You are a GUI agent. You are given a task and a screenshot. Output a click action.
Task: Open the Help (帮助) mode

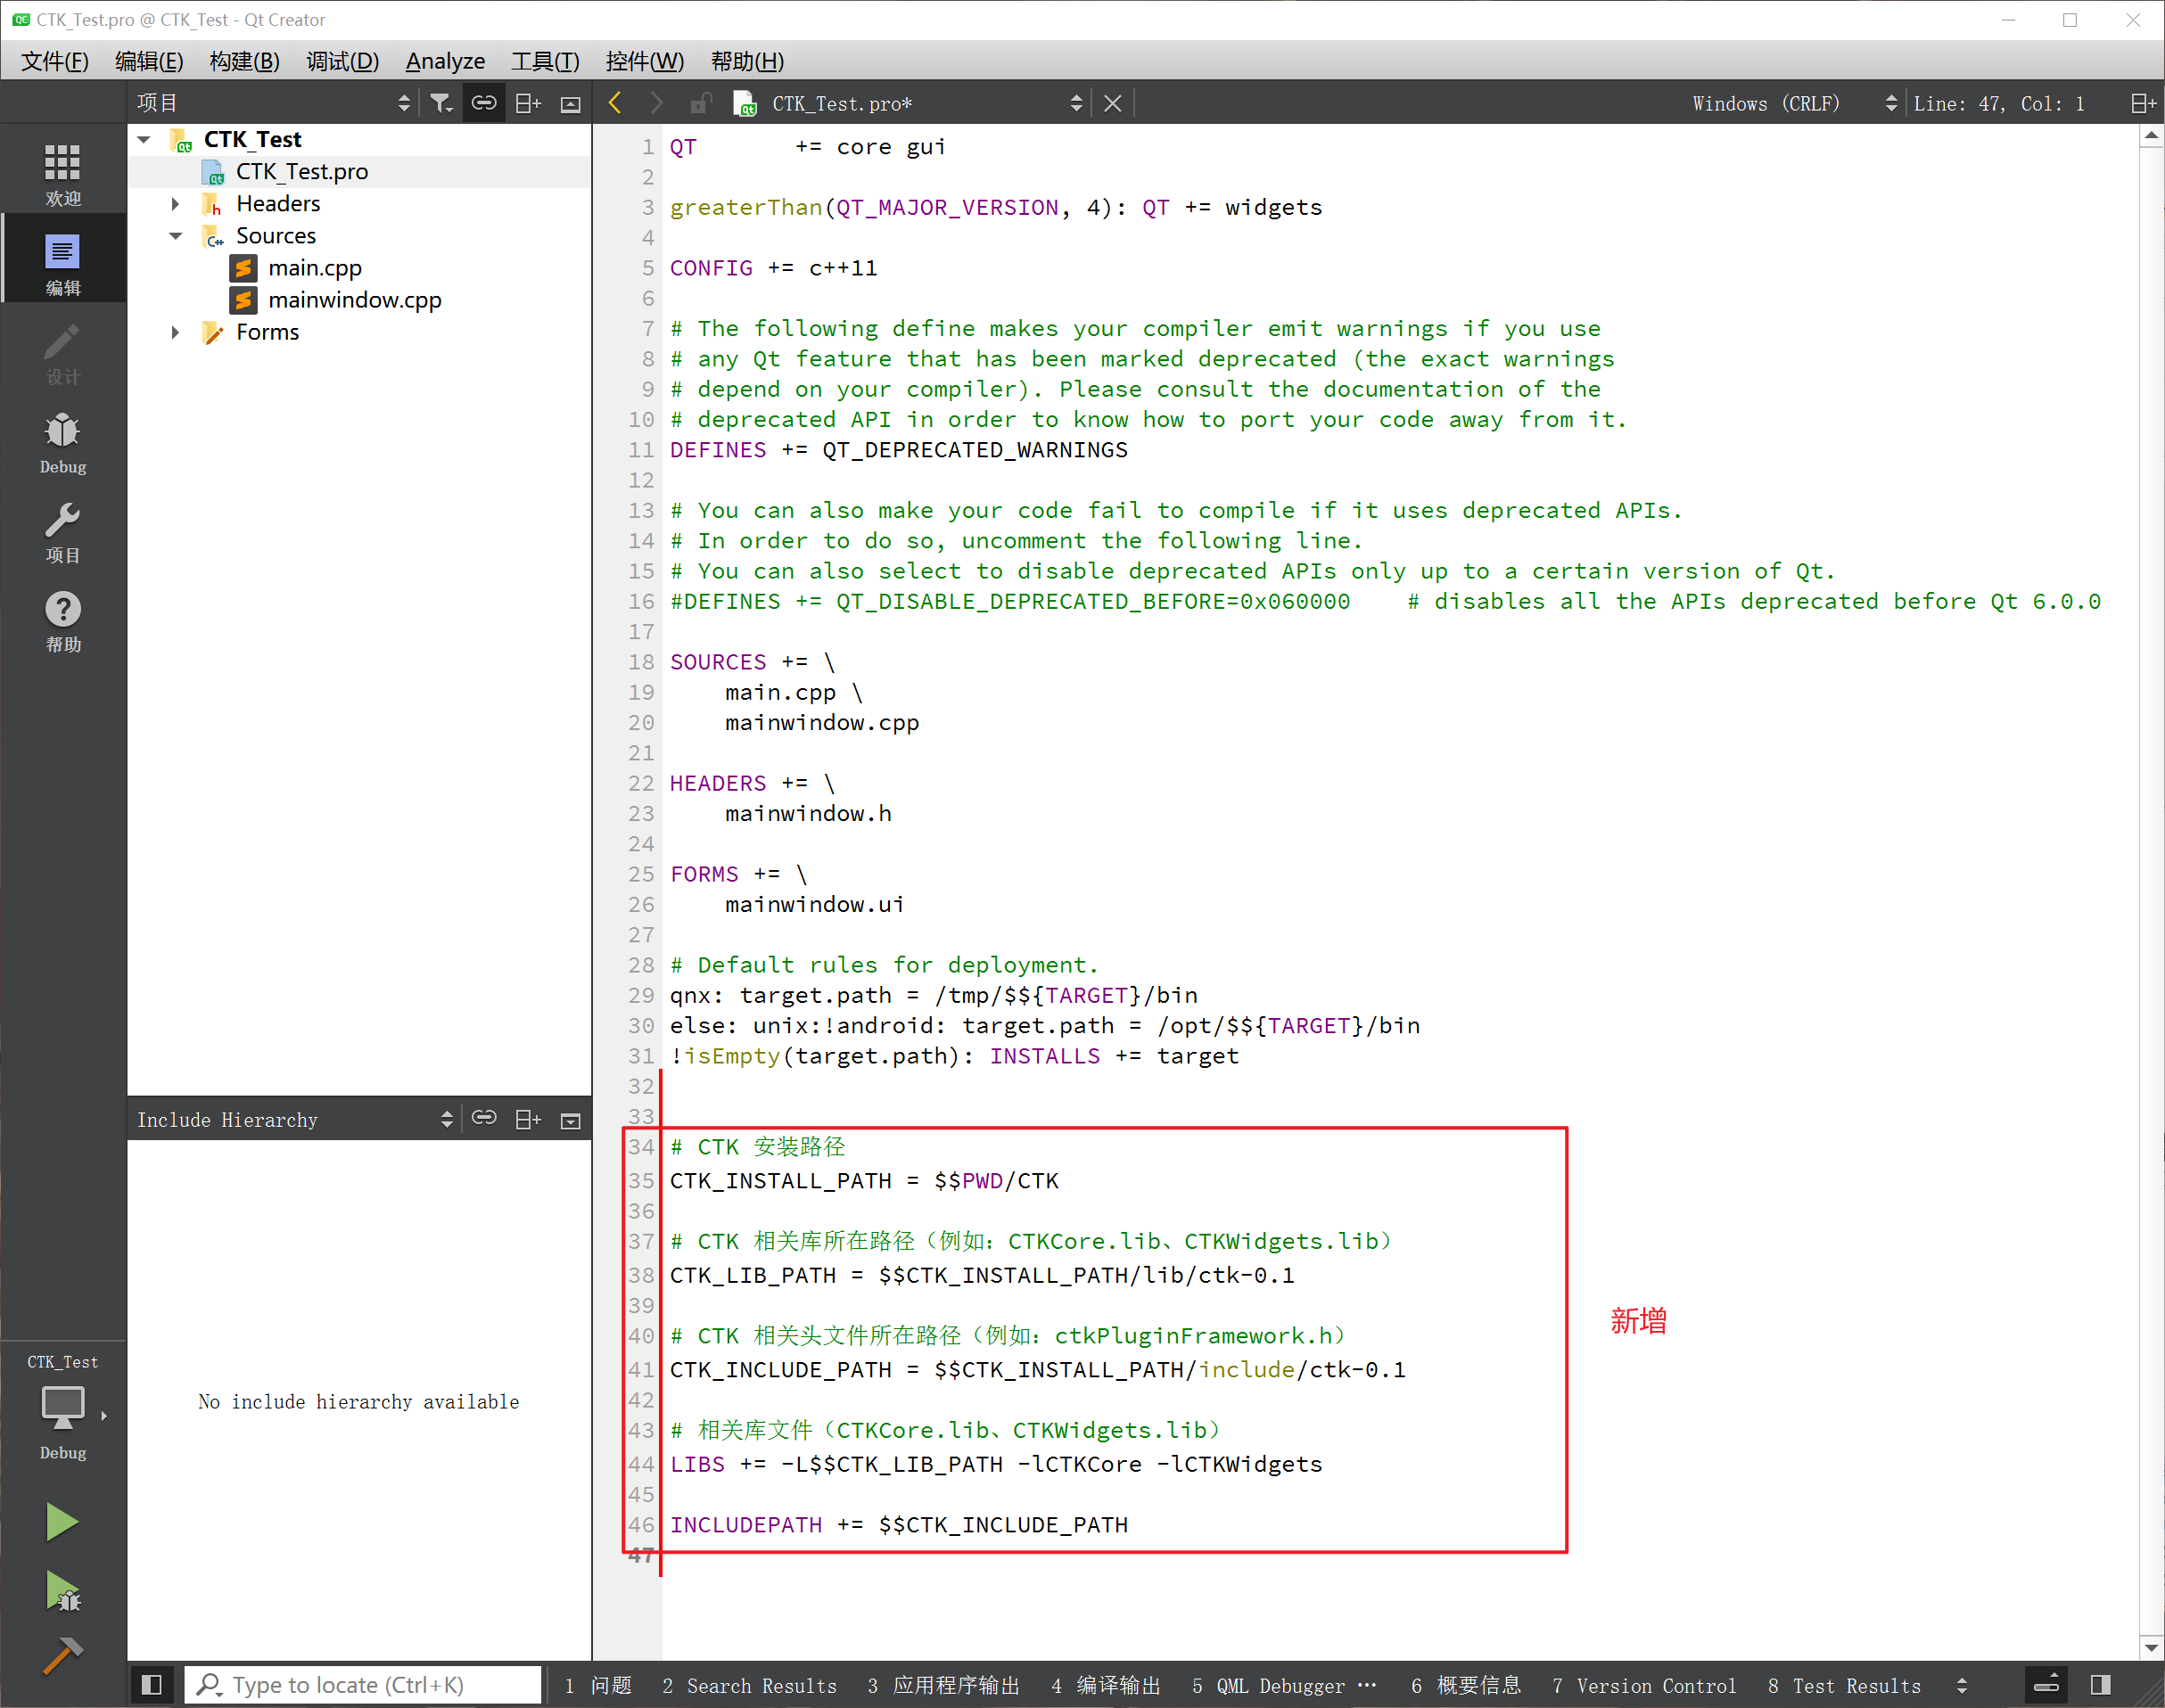pyautogui.click(x=62, y=621)
